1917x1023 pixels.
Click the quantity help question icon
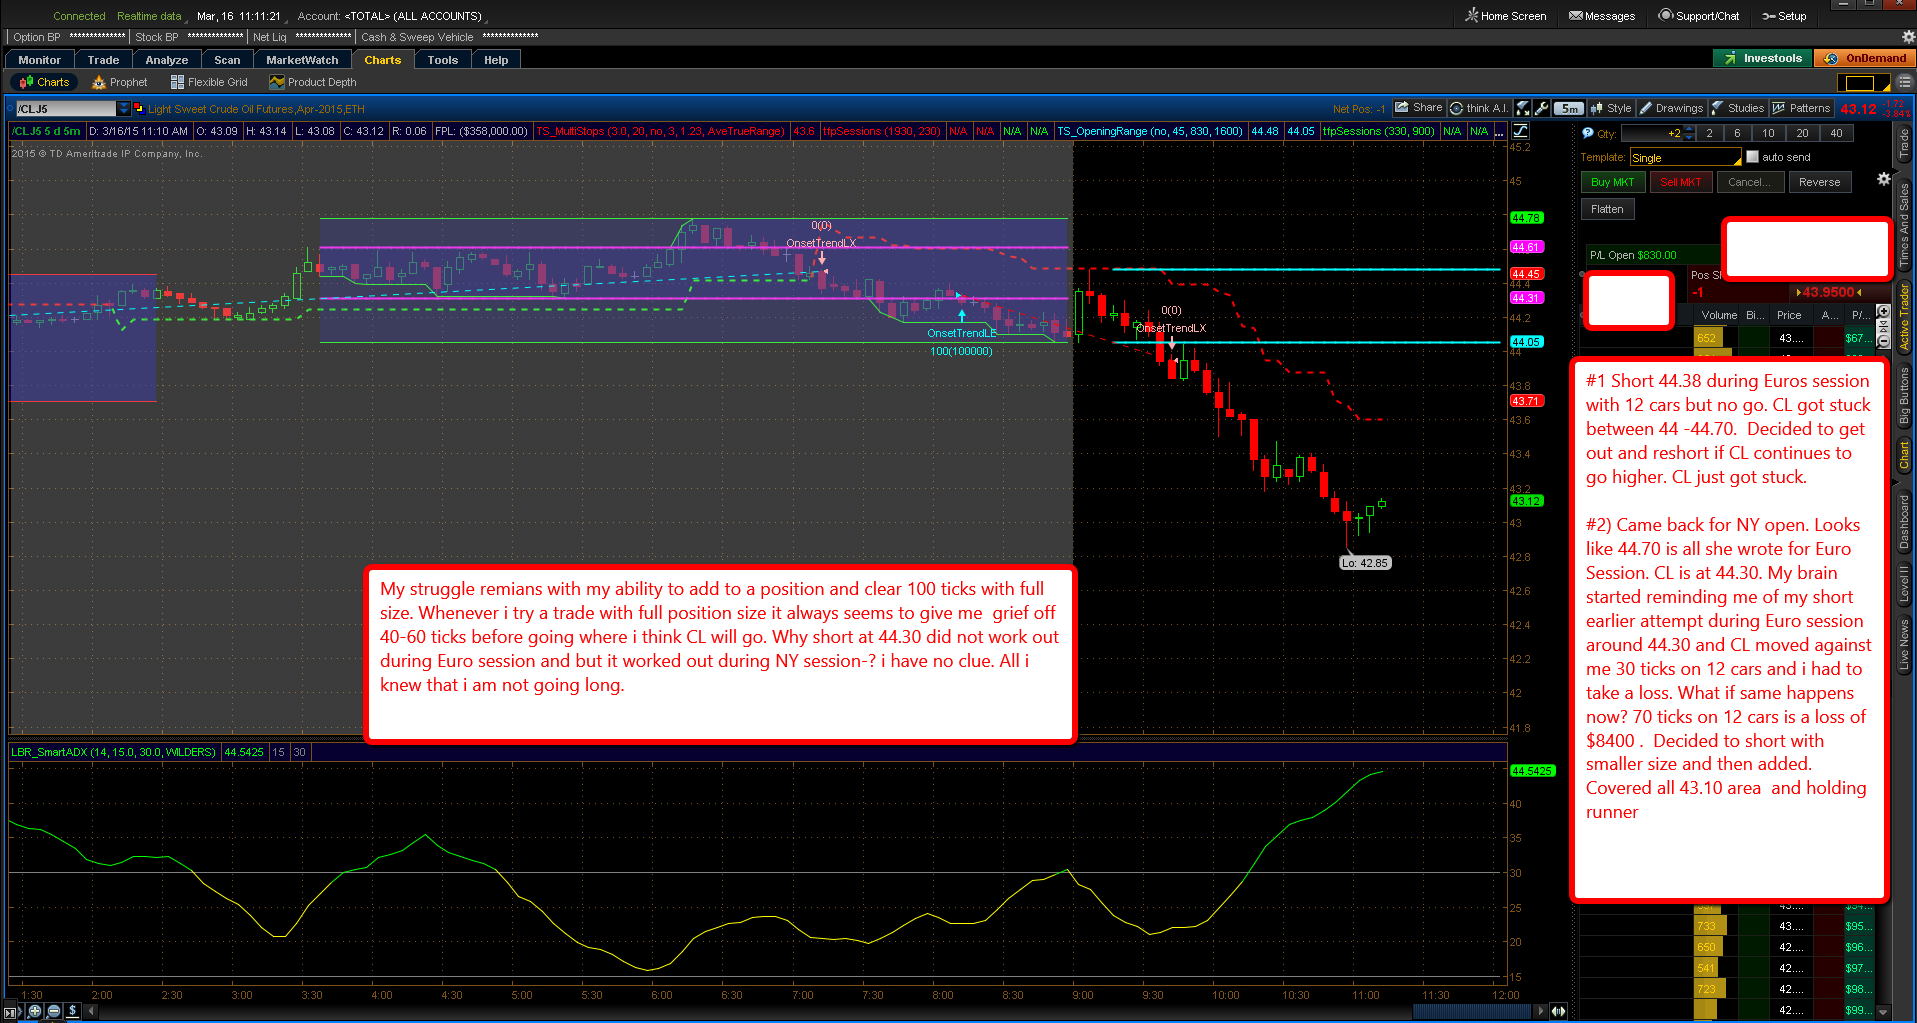point(1588,133)
